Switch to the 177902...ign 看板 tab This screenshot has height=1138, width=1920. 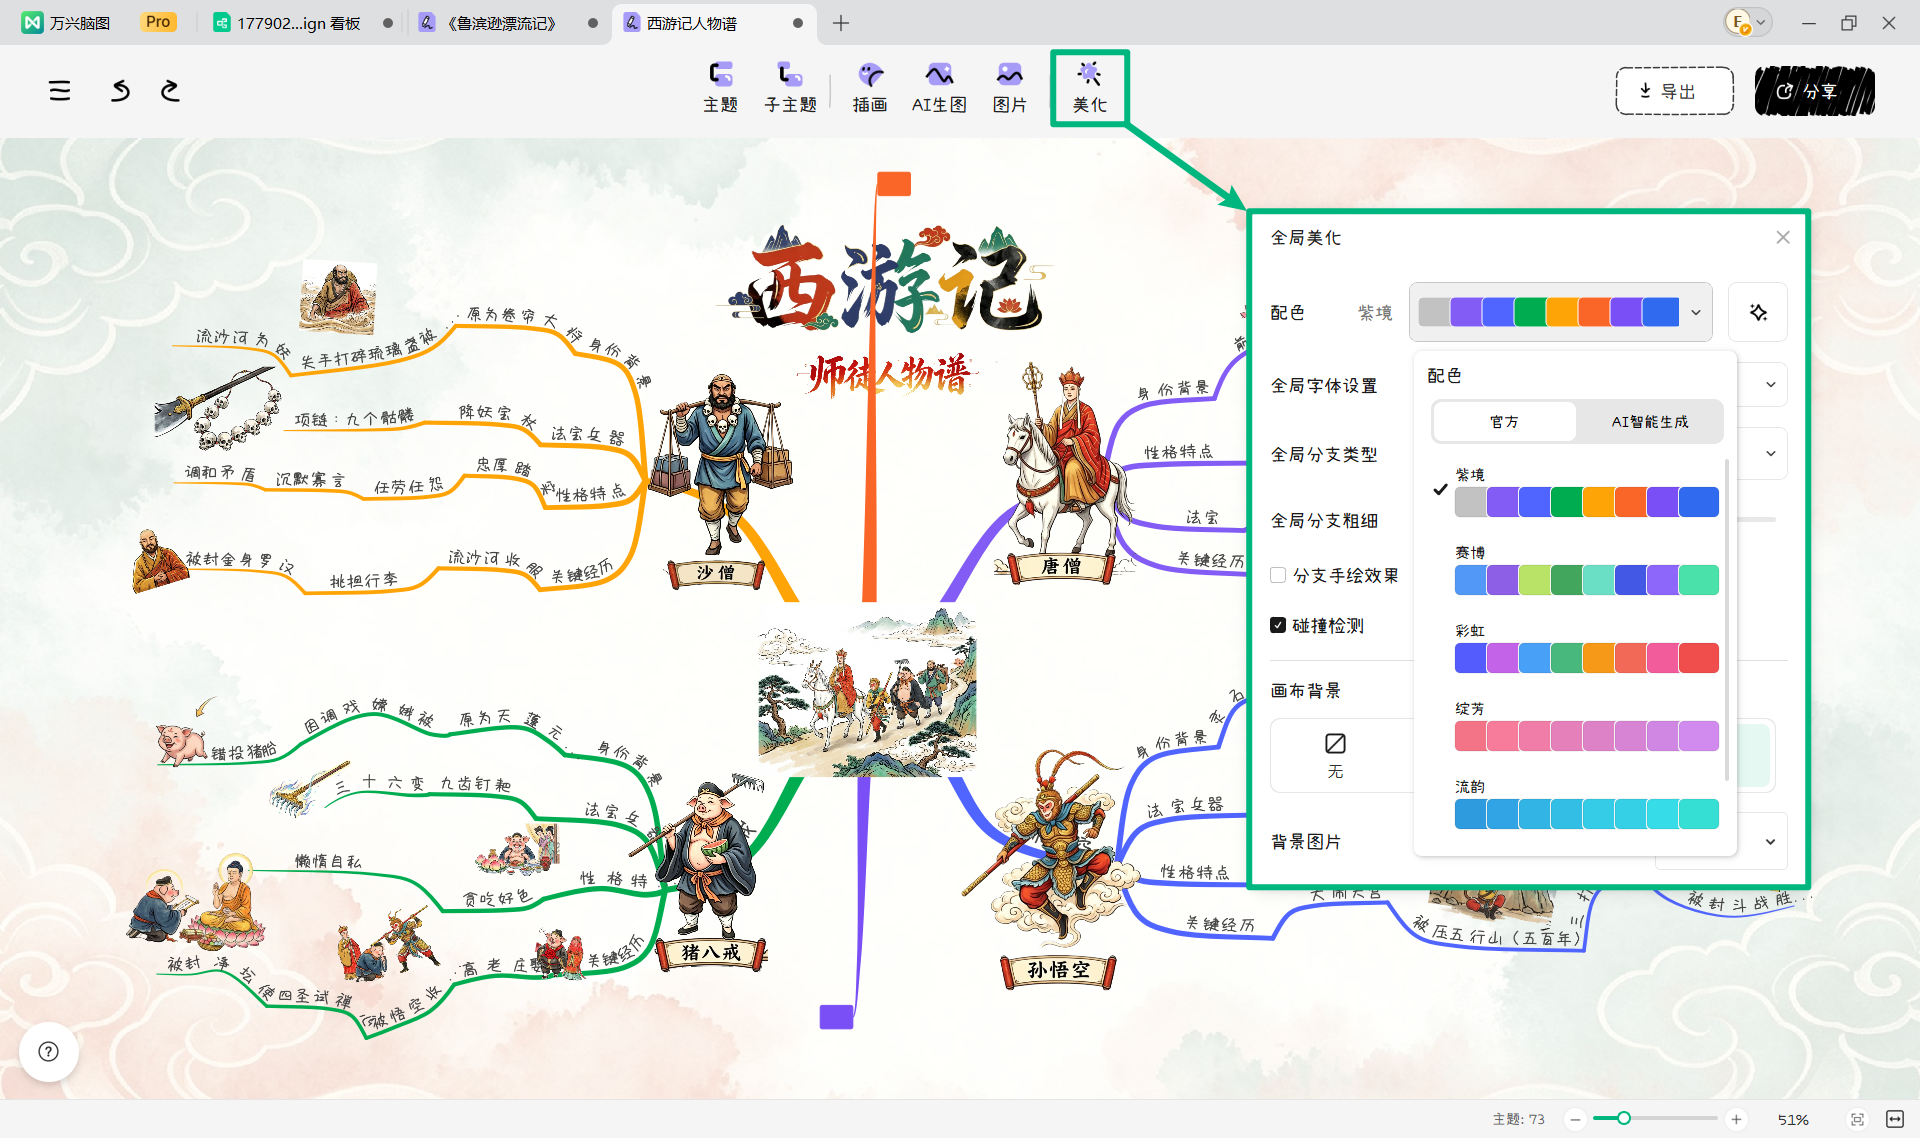tap(299, 22)
